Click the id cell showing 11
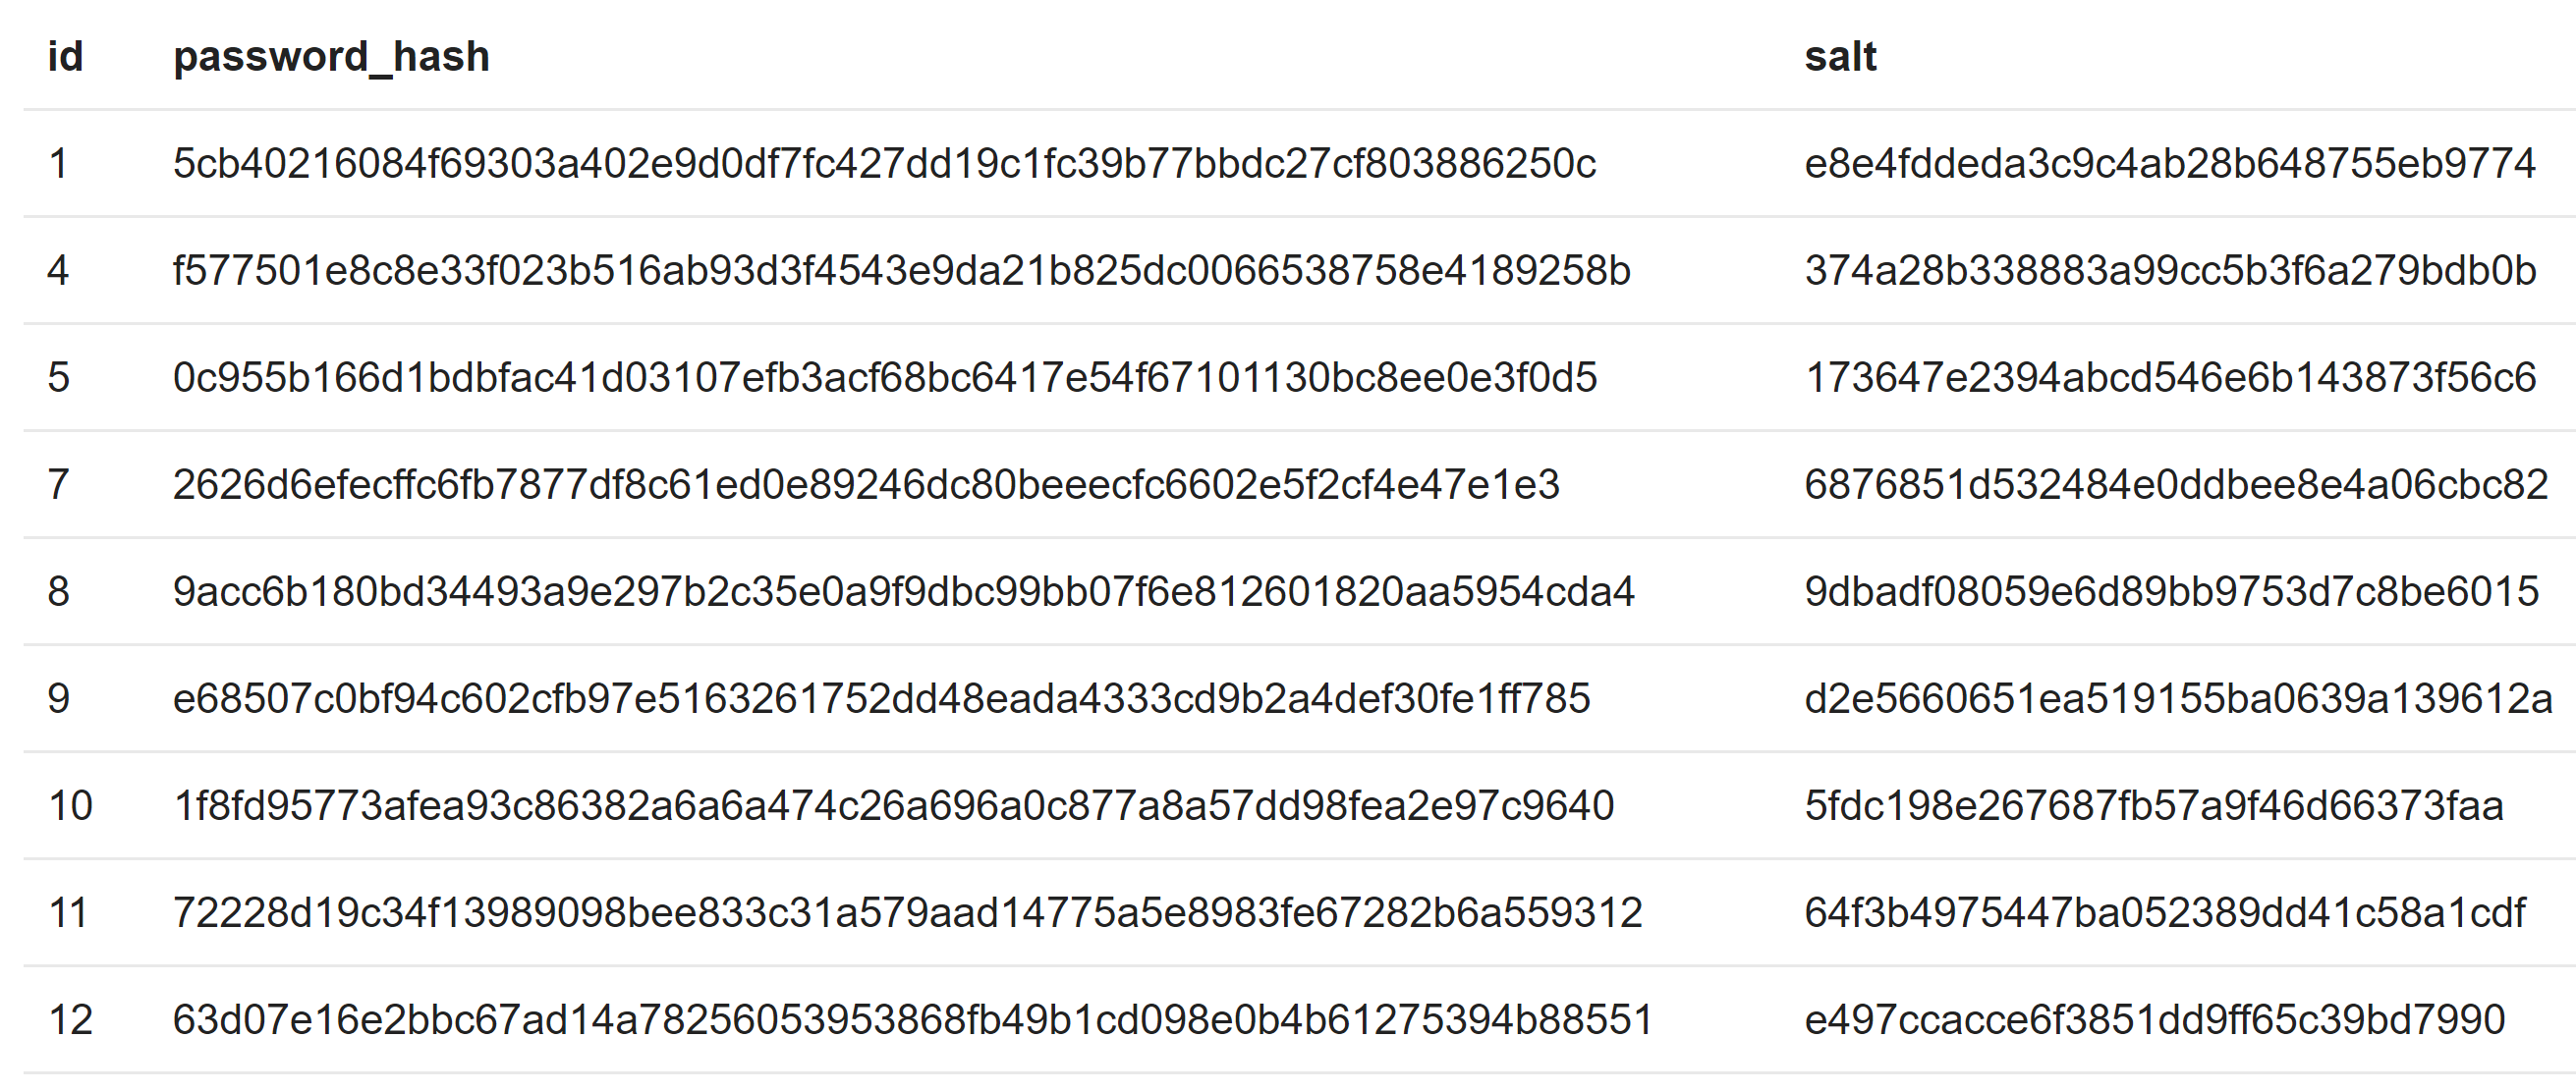2576x1092 pixels. coord(69,913)
